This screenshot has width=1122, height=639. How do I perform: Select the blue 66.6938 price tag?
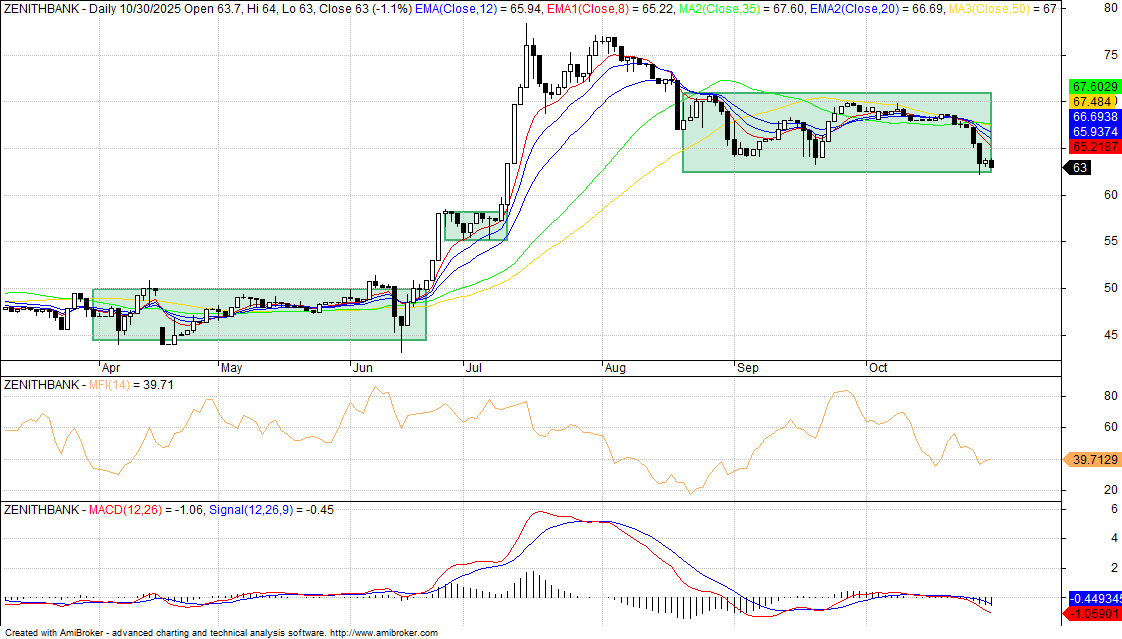(1092, 117)
